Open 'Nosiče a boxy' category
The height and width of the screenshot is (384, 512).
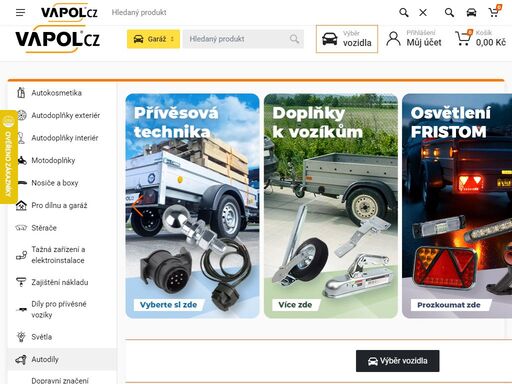click(55, 183)
